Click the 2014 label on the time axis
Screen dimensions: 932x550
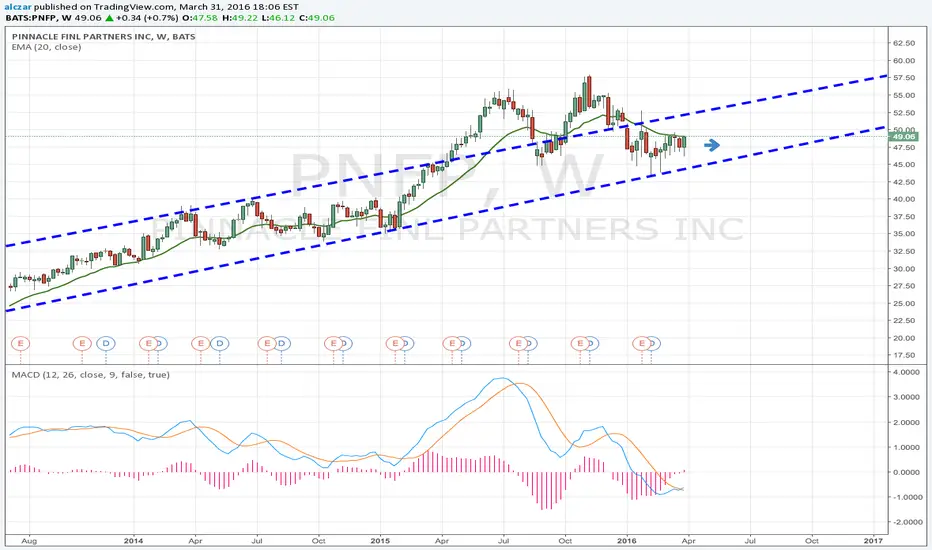[x=133, y=540]
